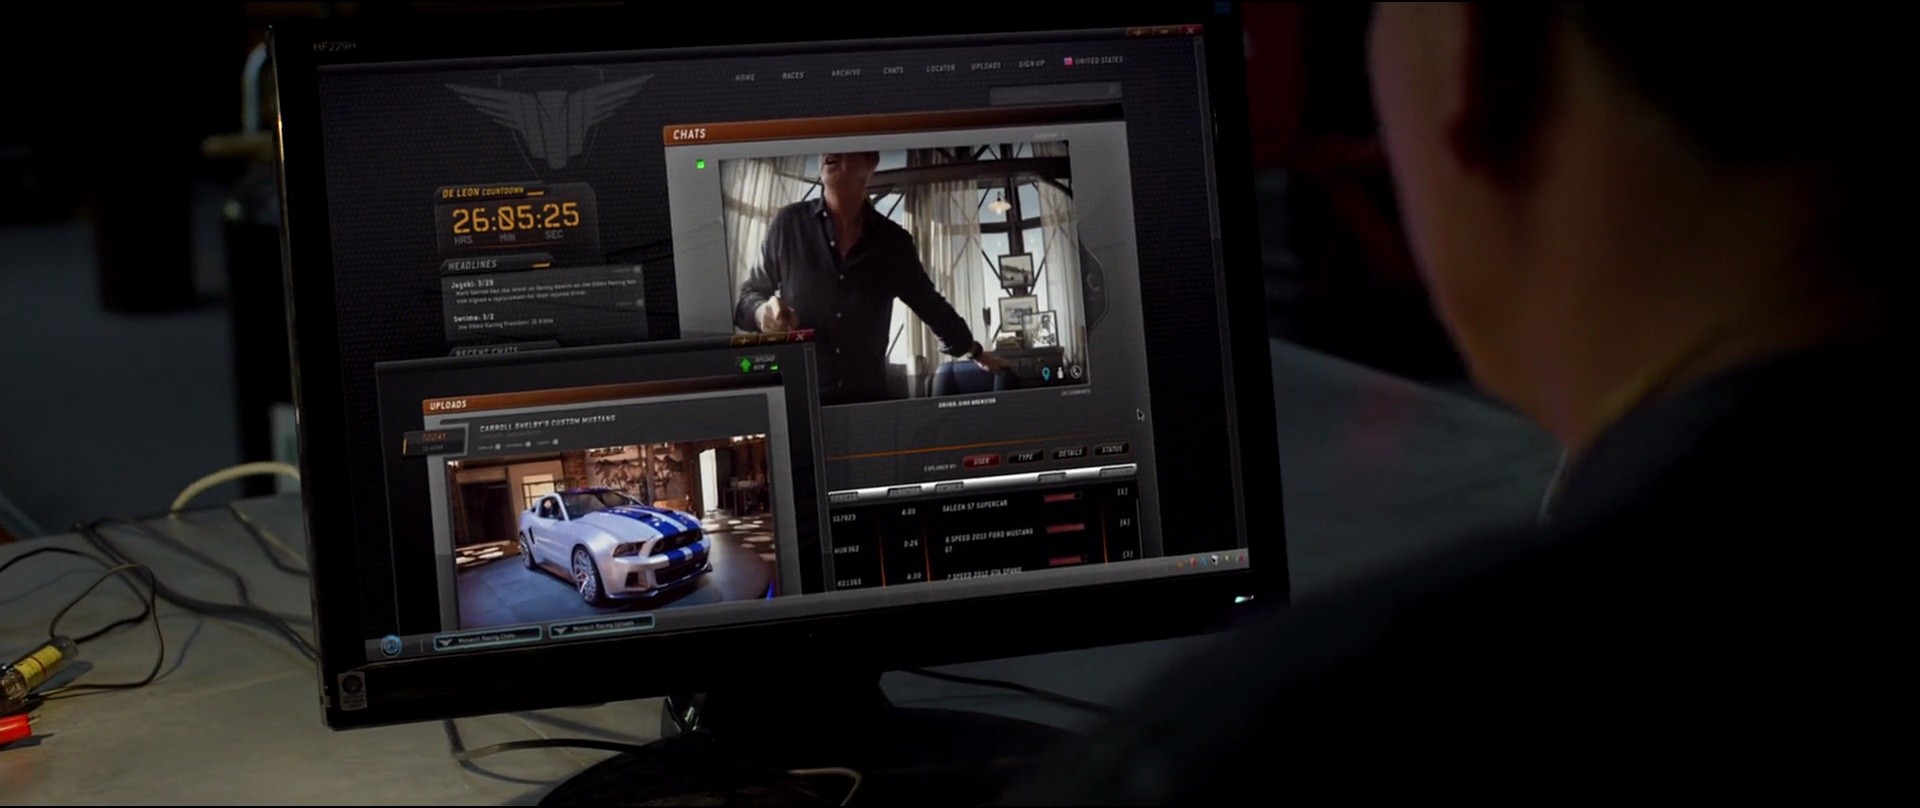This screenshot has width=1920, height=808.
Task: Open the Archive menu item
Action: [x=846, y=72]
